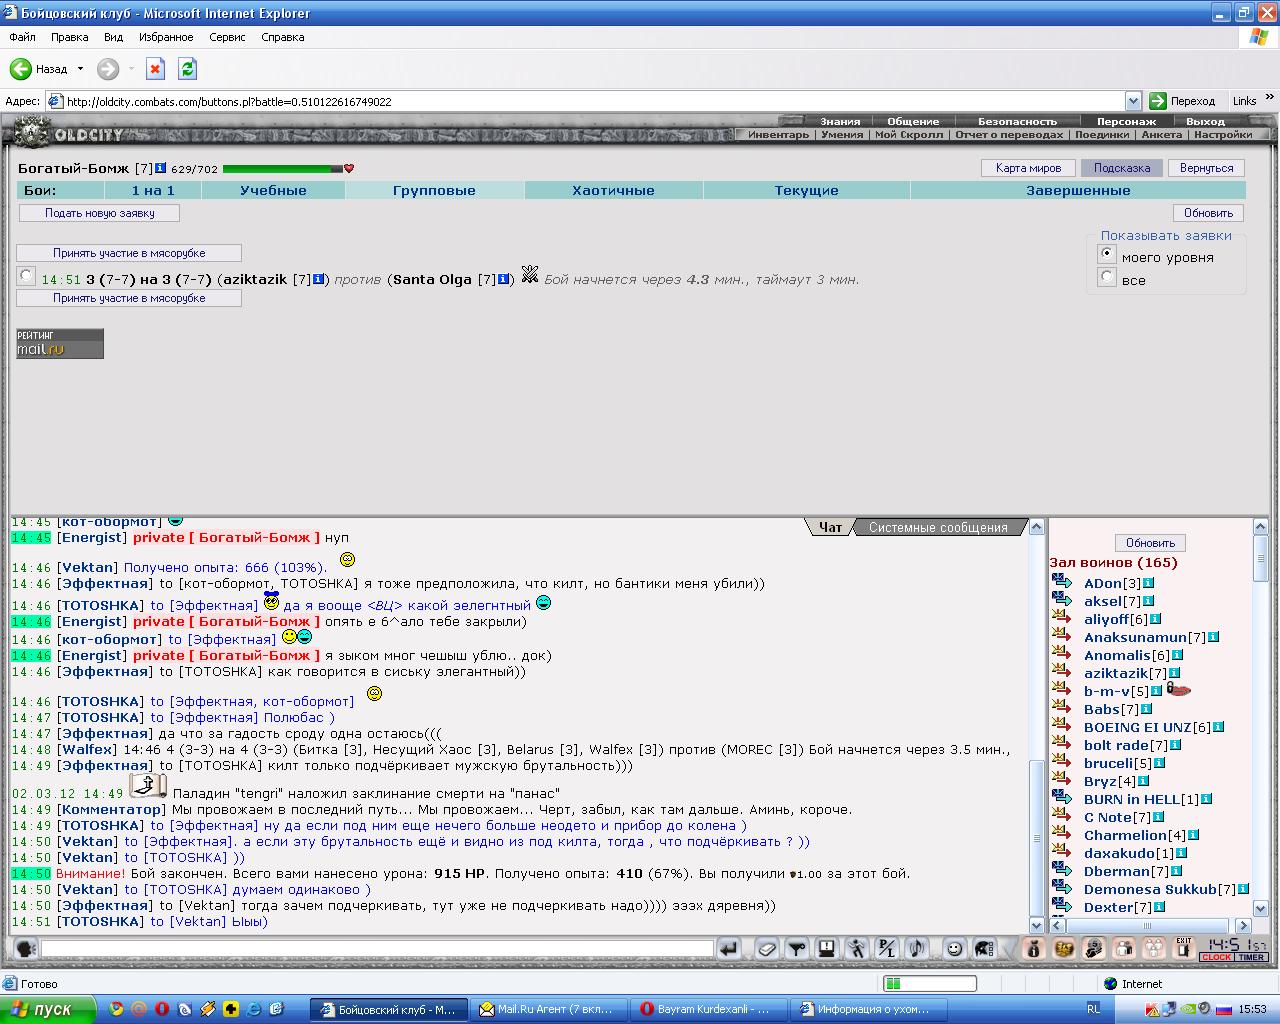Image resolution: width=1280 pixels, height=1024 pixels.
Task: Click the 'Карта миров' button
Action: pos(1028,168)
